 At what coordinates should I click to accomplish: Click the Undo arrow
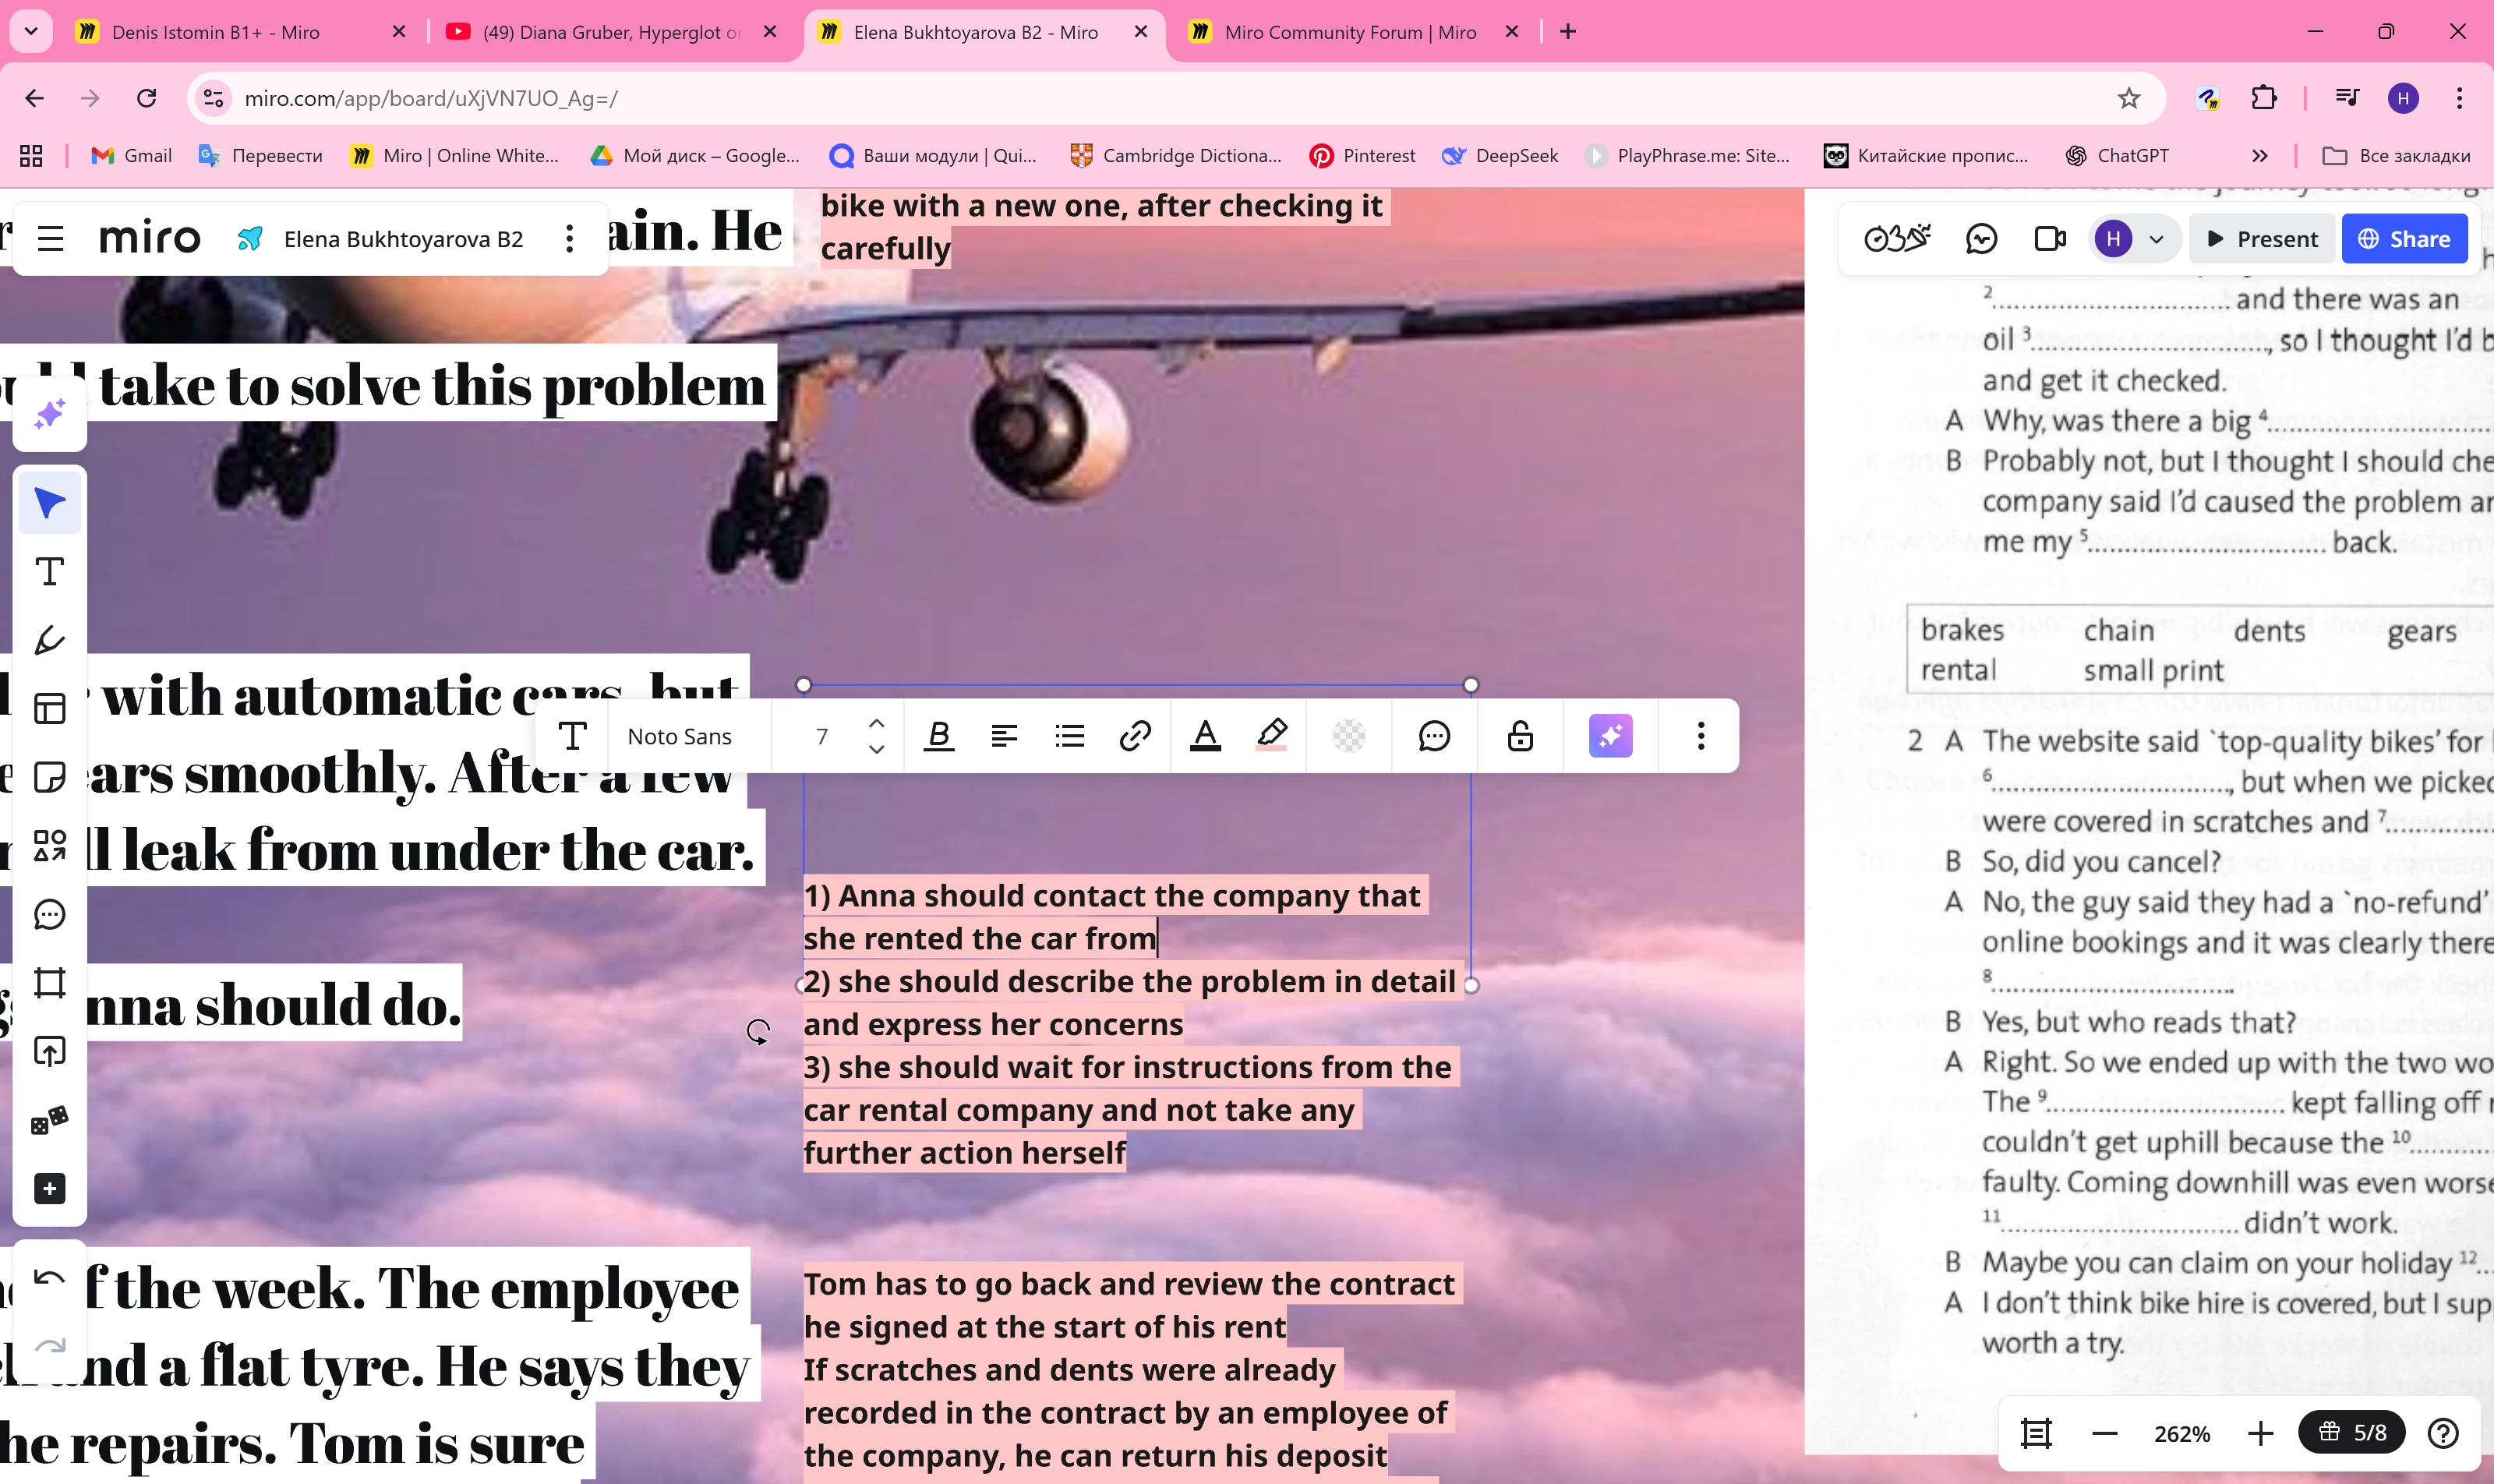[49, 1278]
